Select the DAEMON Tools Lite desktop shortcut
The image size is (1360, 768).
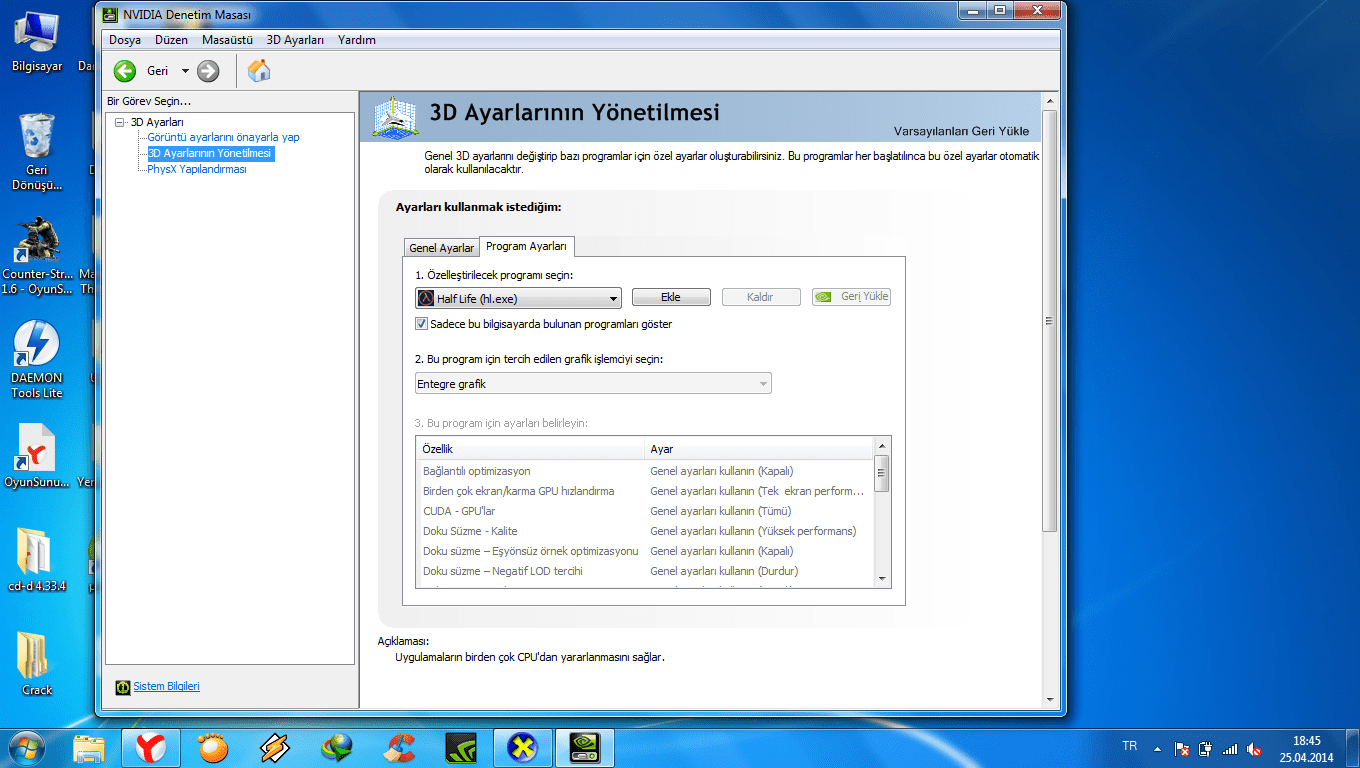pyautogui.click(x=37, y=360)
